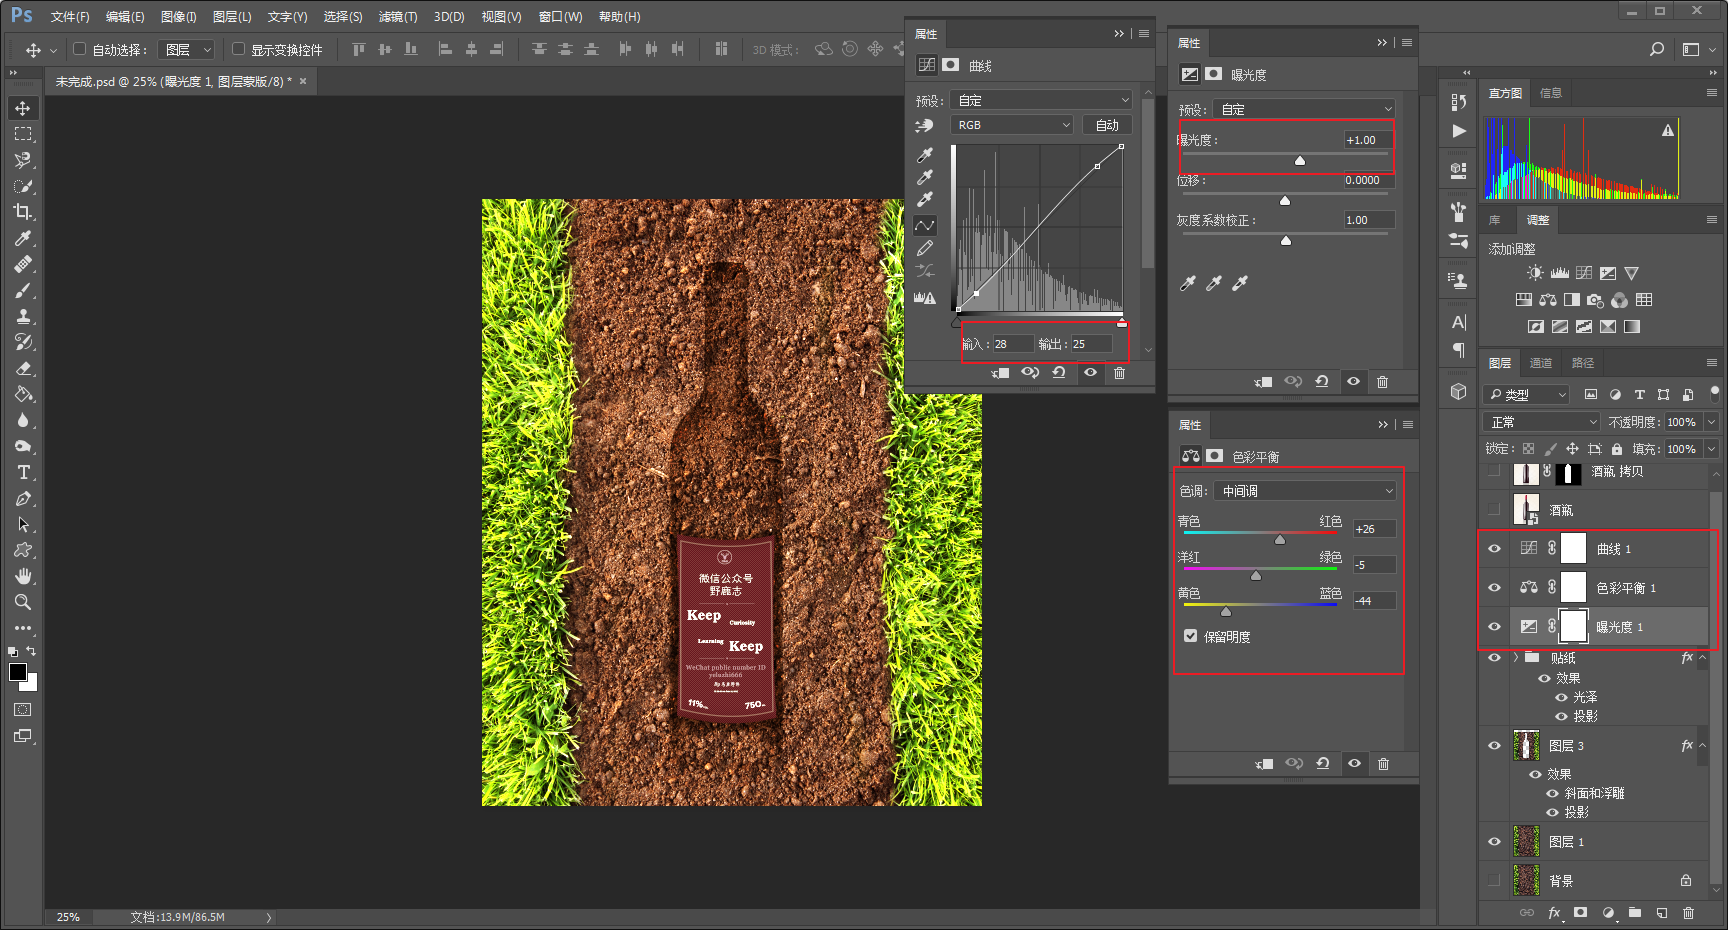
Task: Select the Rectangular Marquee tool
Action: point(23,134)
